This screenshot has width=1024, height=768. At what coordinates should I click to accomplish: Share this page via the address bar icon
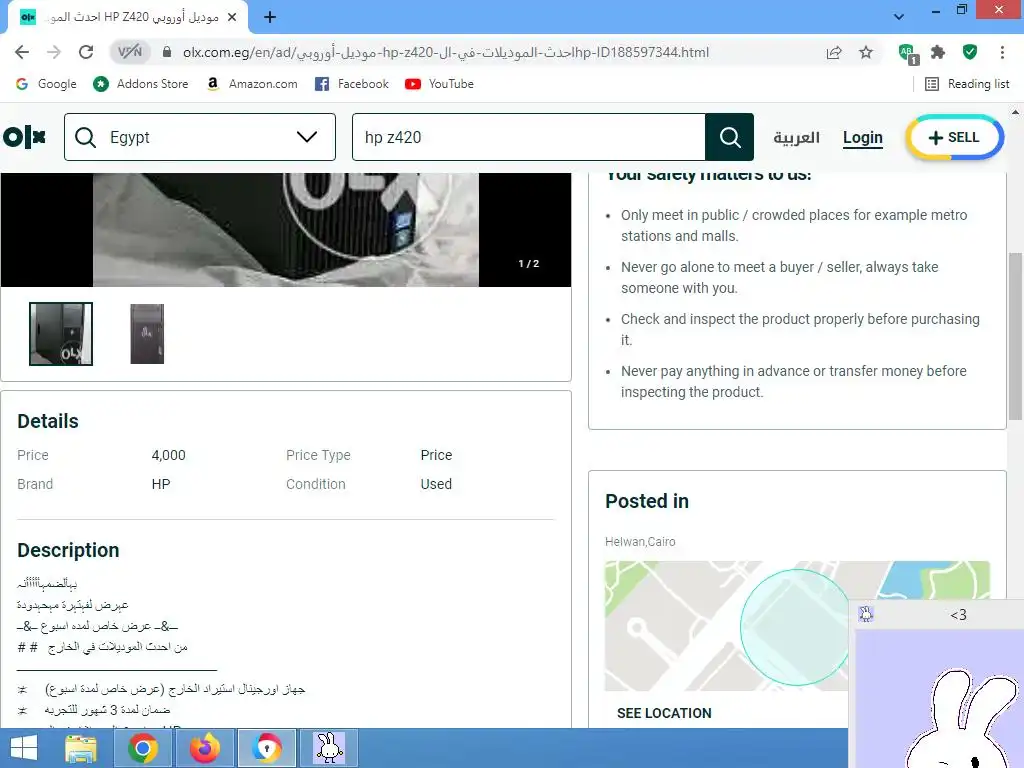pos(834,52)
